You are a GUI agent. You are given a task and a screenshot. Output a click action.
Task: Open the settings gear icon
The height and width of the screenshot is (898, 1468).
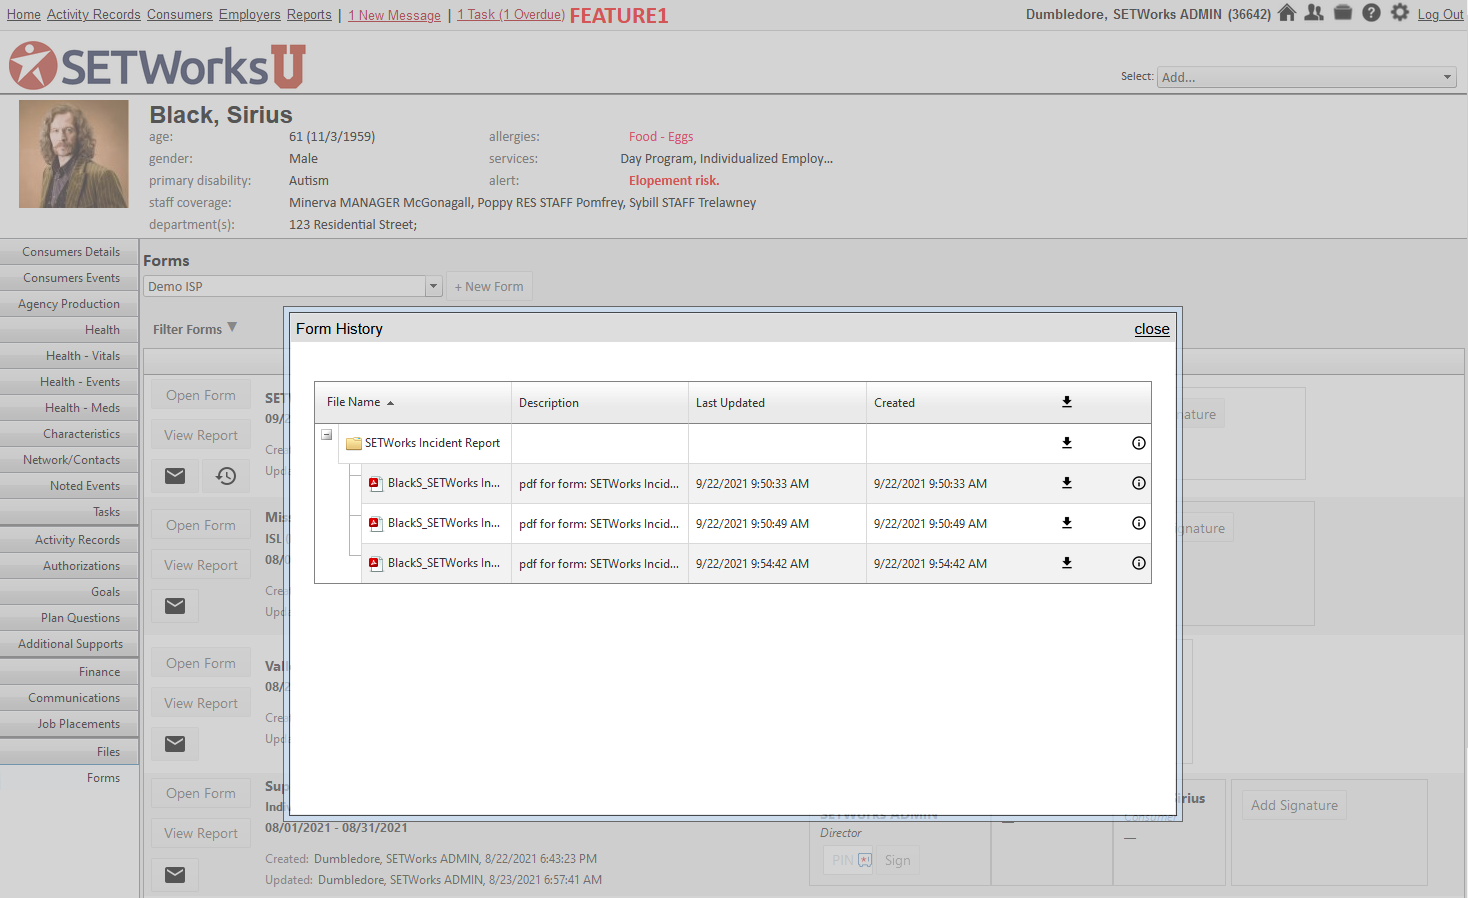[x=1400, y=13]
